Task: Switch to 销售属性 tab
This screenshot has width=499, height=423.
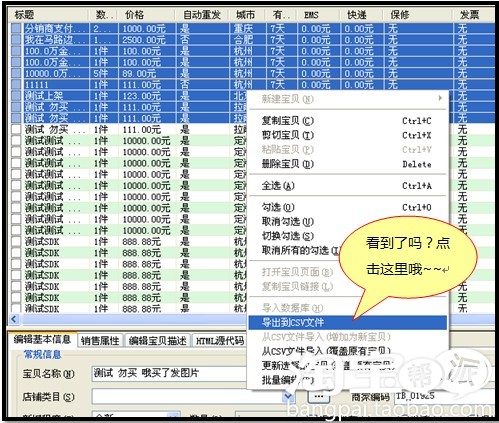Action: [100, 341]
